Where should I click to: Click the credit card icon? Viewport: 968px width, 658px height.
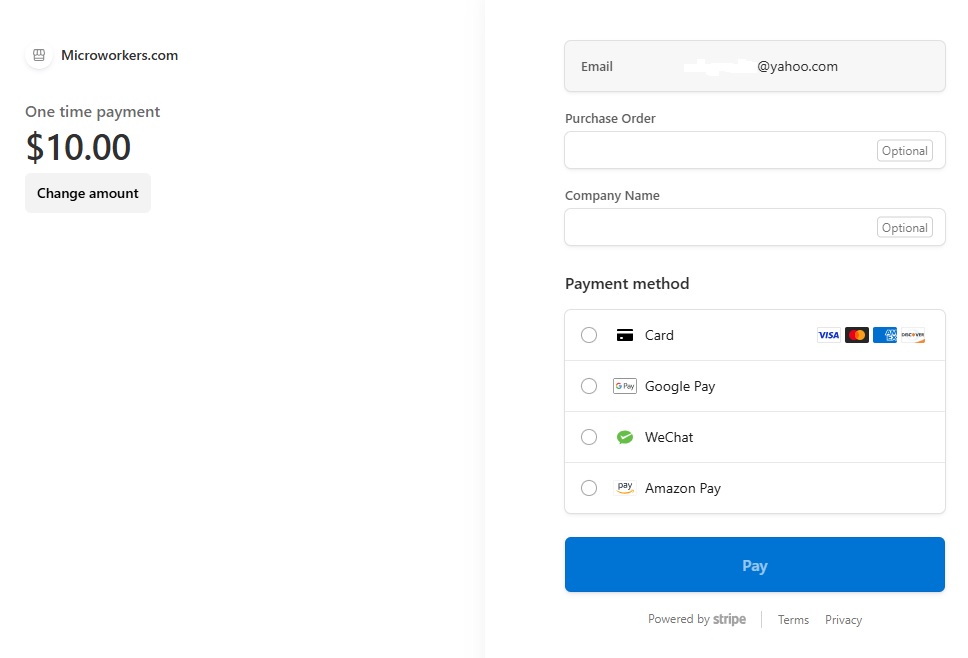click(625, 335)
